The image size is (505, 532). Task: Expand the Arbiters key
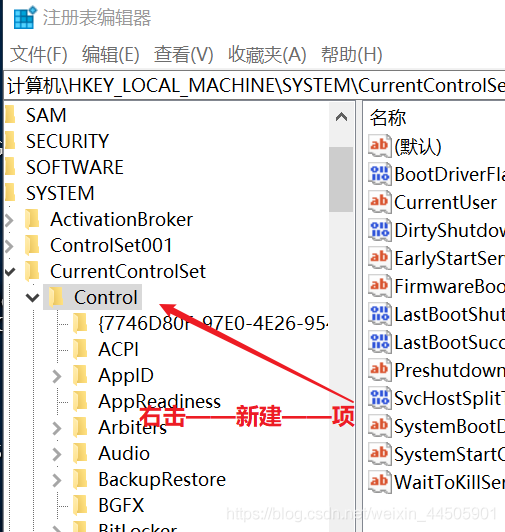[57, 428]
